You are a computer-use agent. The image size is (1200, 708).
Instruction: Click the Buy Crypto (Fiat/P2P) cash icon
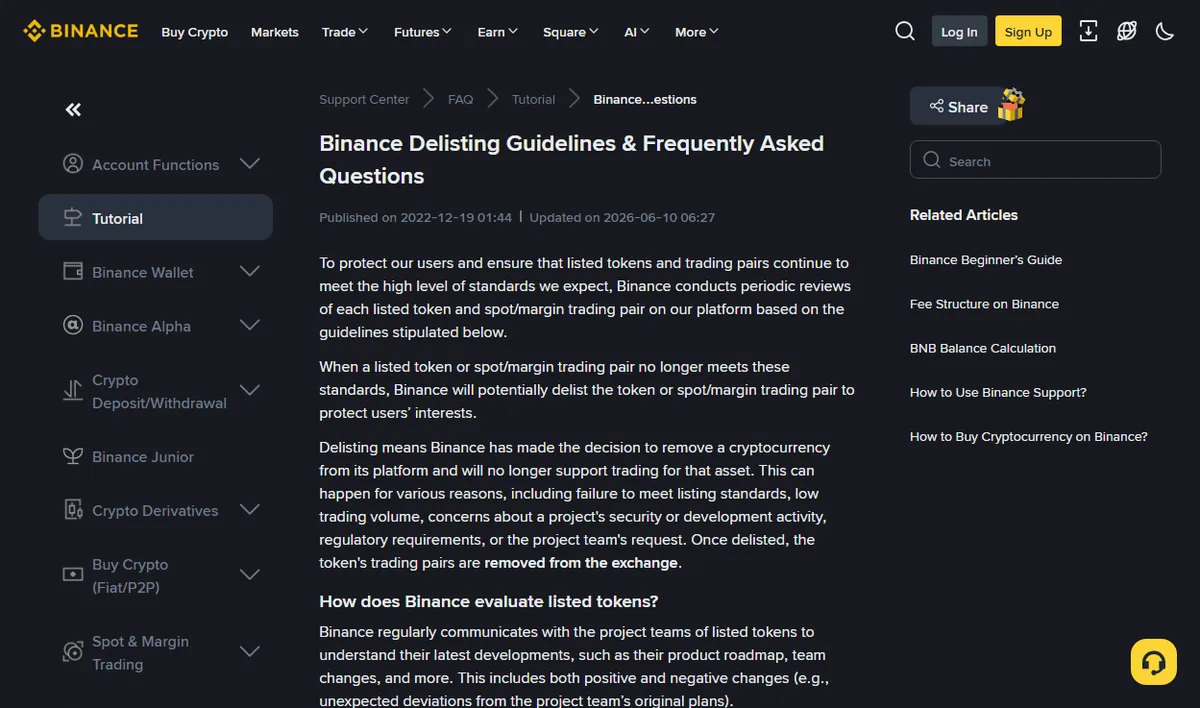click(x=72, y=575)
